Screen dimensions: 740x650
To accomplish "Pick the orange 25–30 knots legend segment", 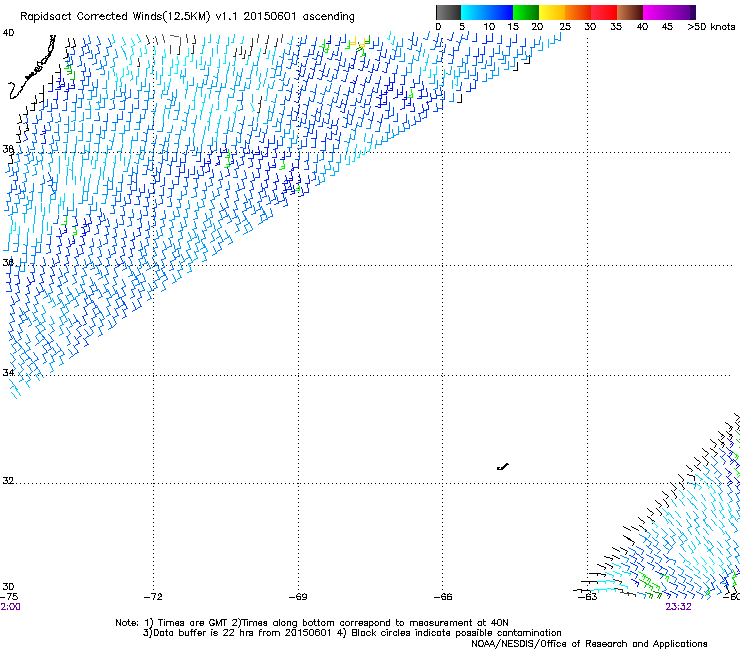I will point(578,12).
